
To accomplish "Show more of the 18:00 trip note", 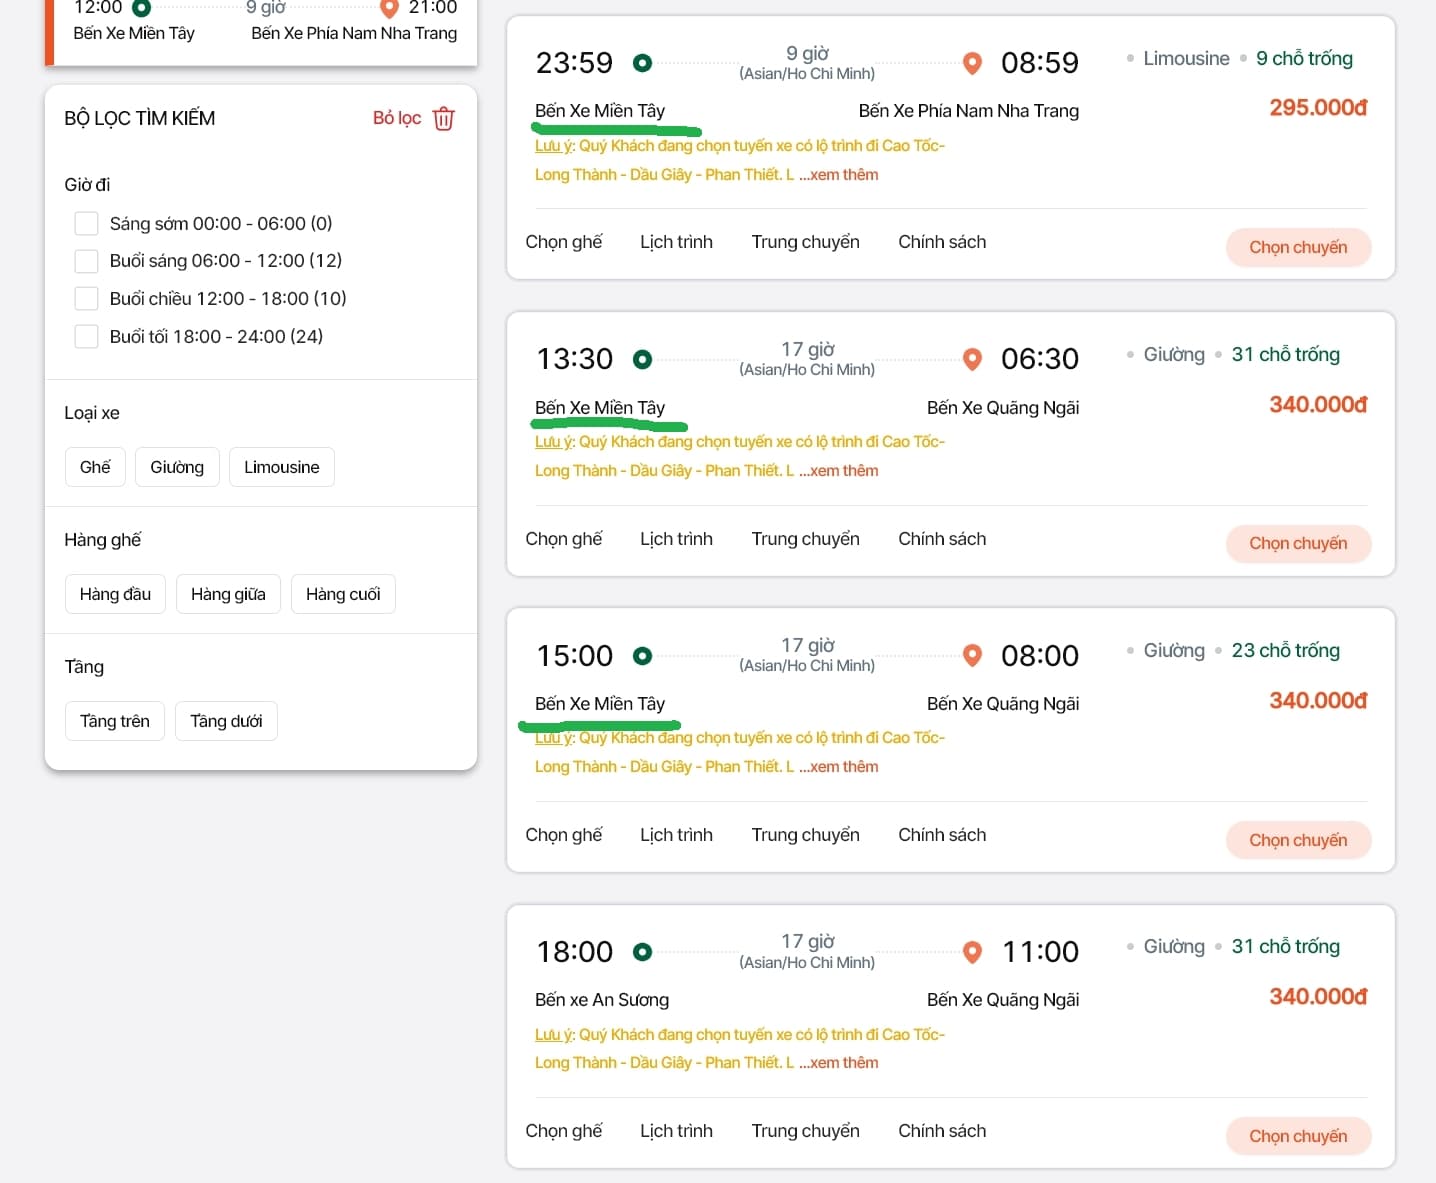I will click(x=843, y=1063).
